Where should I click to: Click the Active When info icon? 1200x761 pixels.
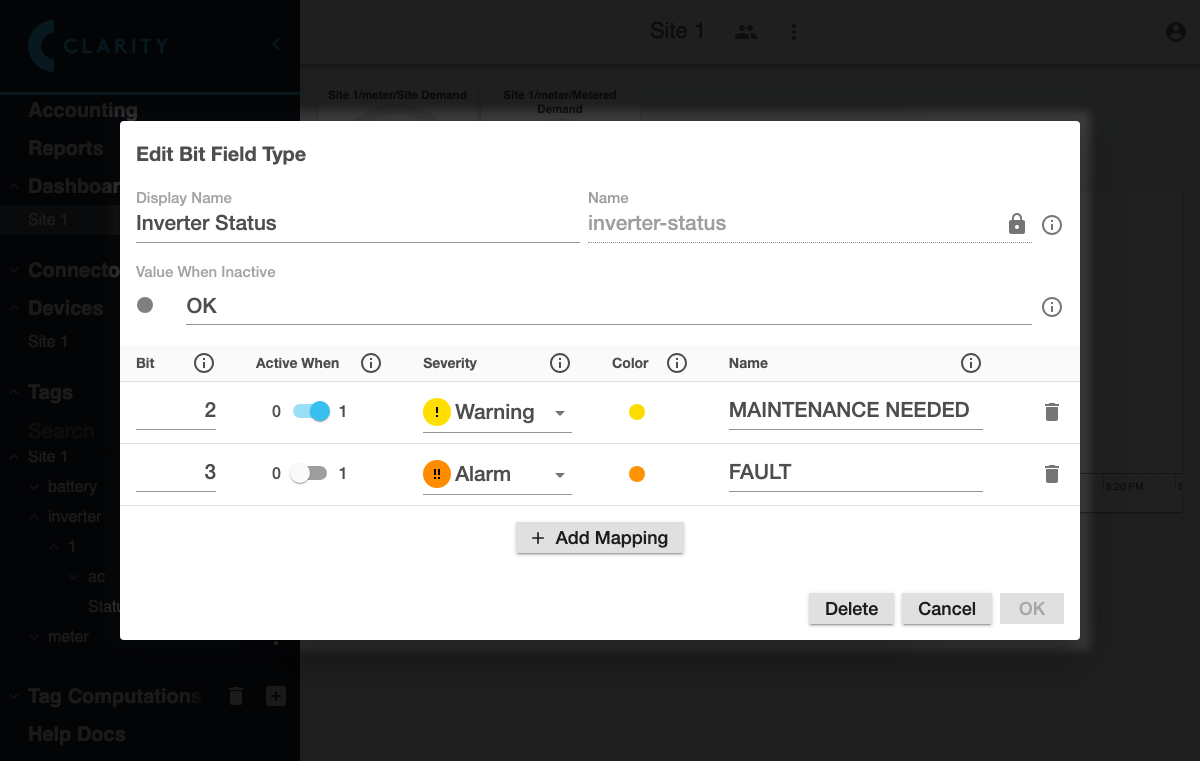pyautogui.click(x=371, y=363)
